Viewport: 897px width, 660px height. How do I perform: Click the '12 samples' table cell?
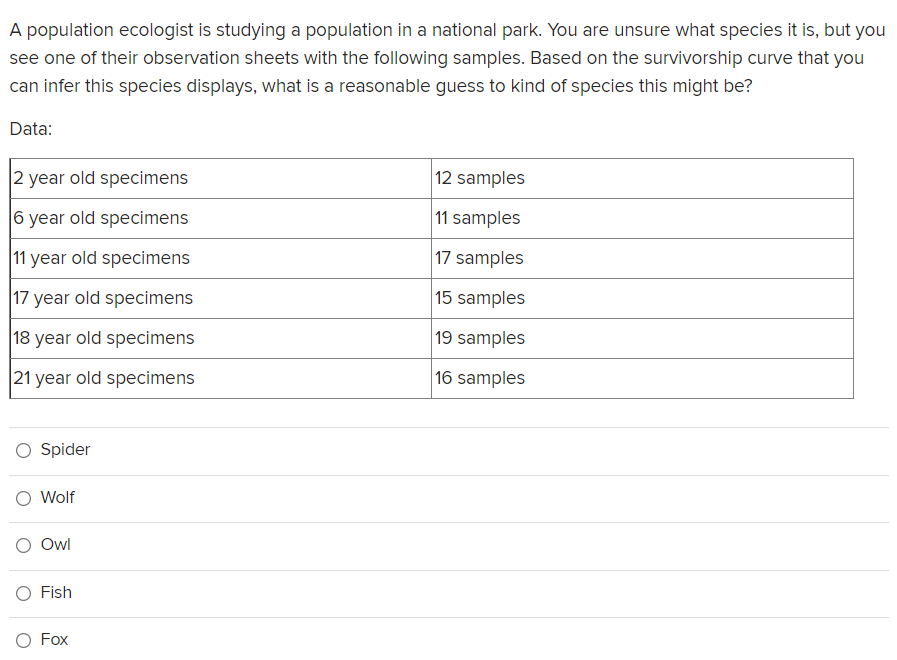pos(478,178)
